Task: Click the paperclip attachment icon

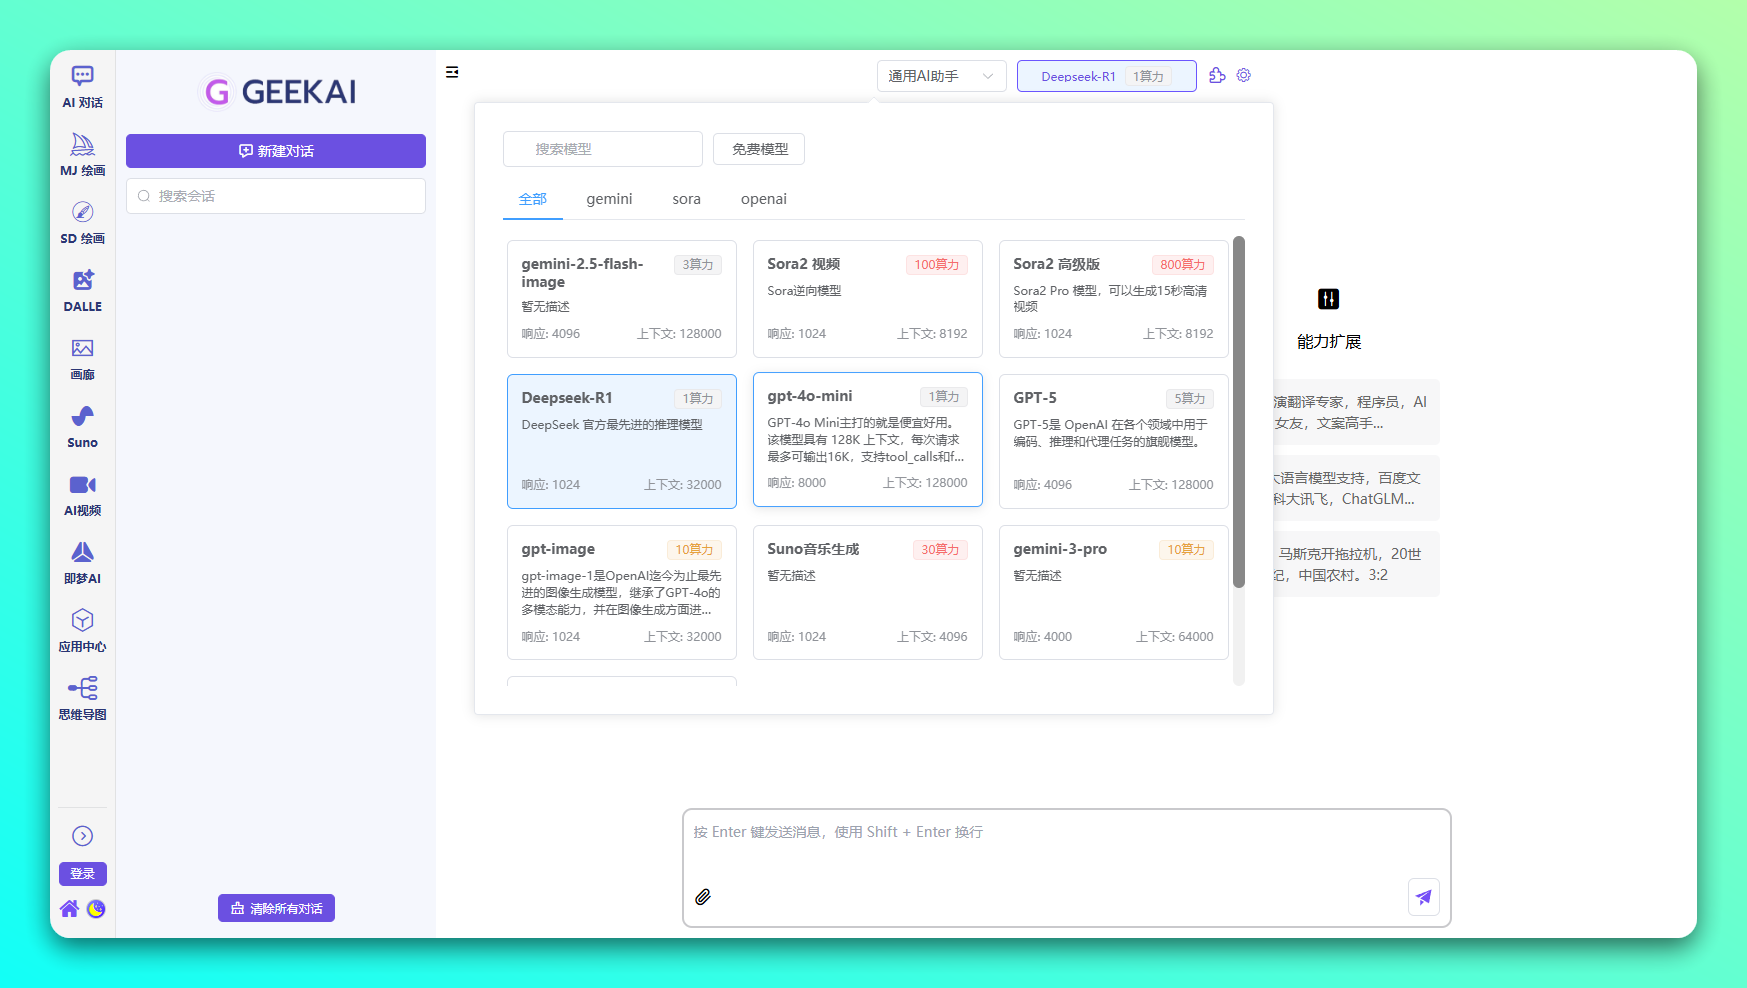Action: pos(703,897)
